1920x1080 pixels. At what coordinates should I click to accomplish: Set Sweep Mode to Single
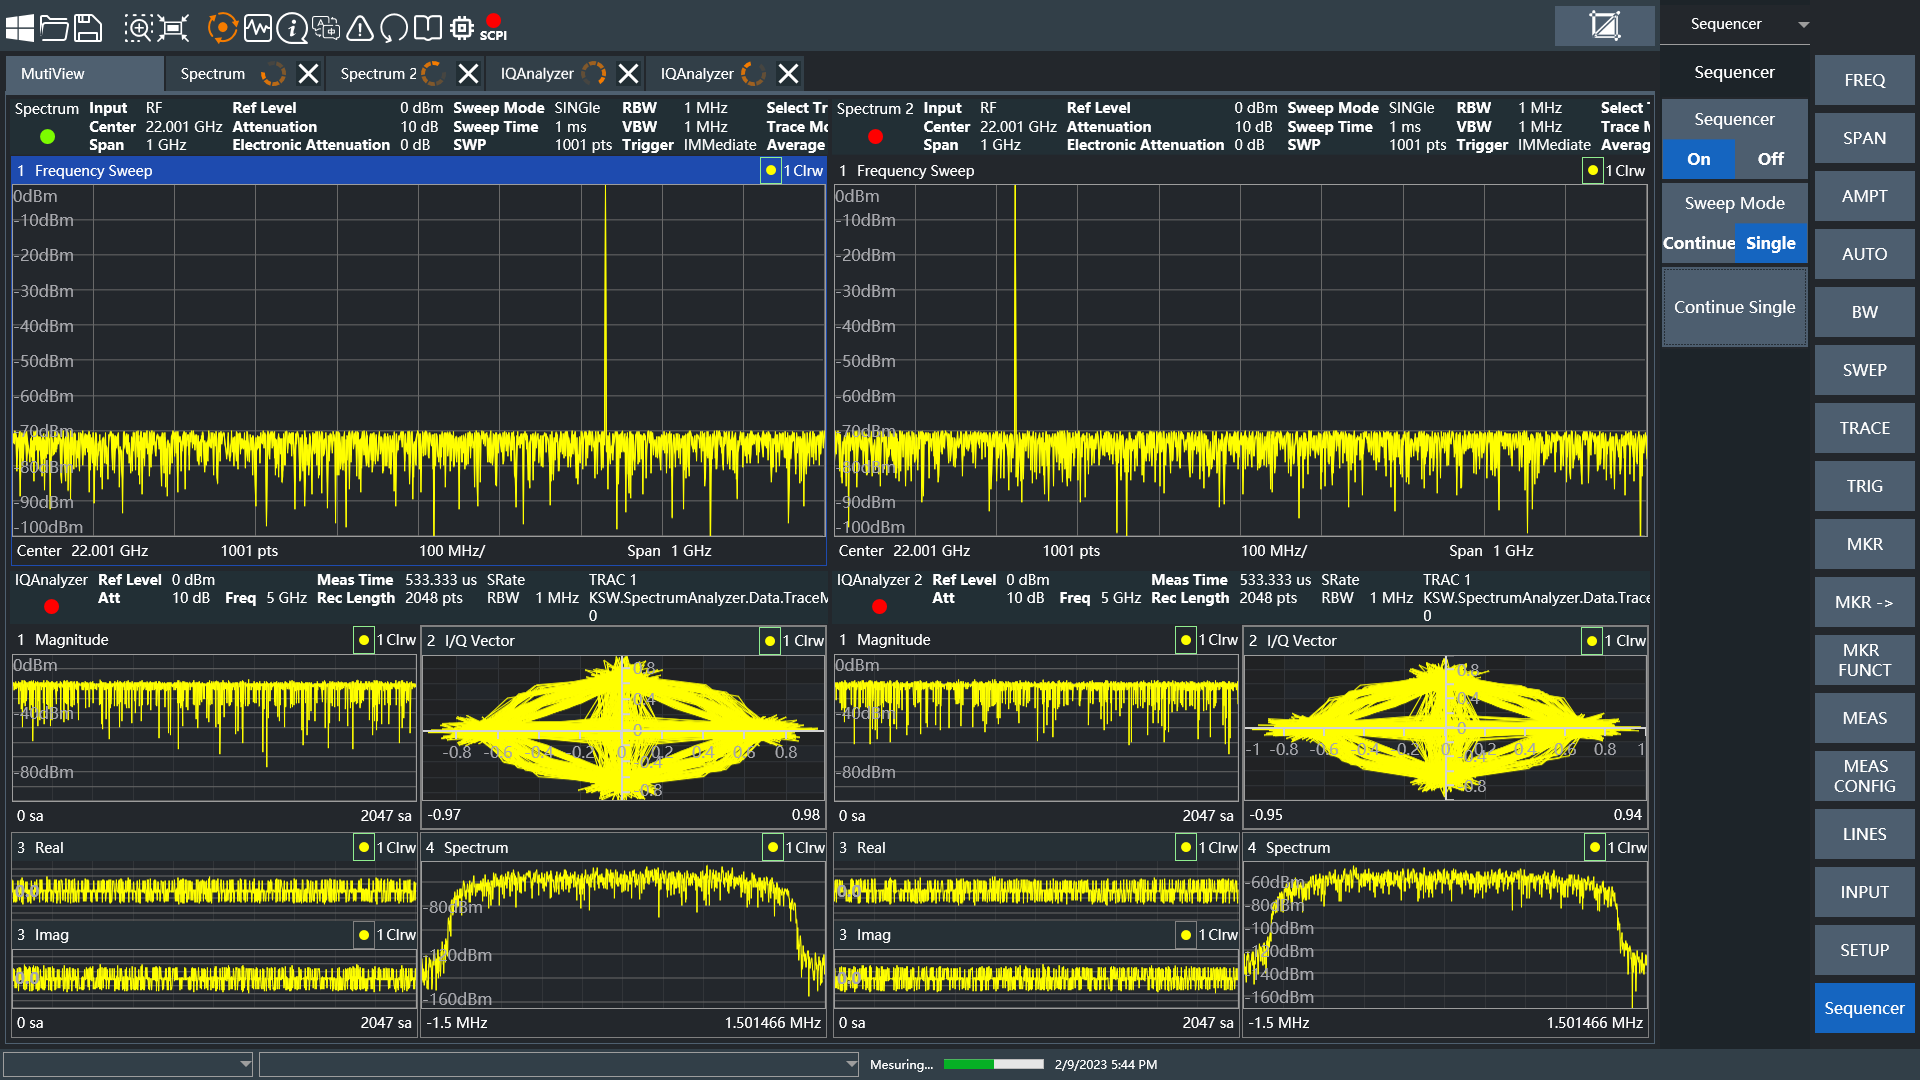(x=1770, y=243)
